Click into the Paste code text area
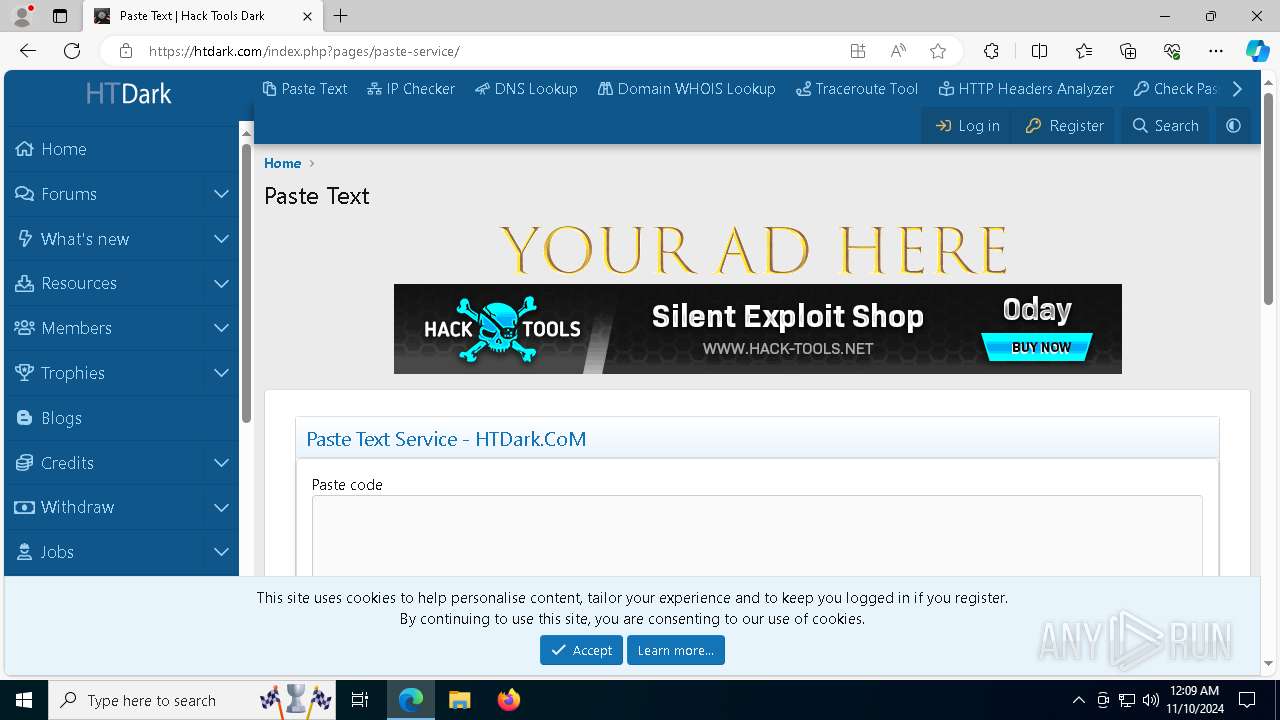This screenshot has width=1280, height=720. [757, 535]
